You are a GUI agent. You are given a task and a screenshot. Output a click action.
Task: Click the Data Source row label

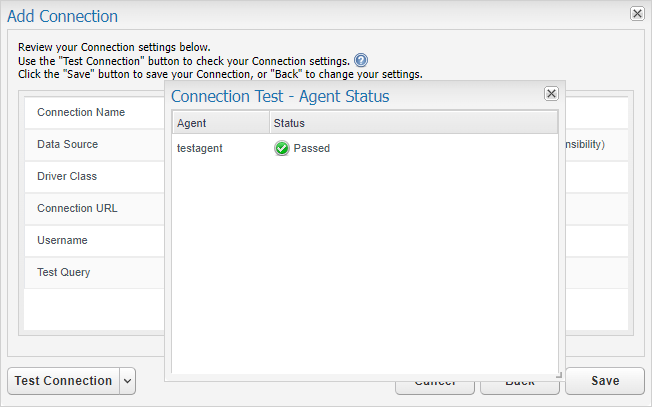pos(68,144)
